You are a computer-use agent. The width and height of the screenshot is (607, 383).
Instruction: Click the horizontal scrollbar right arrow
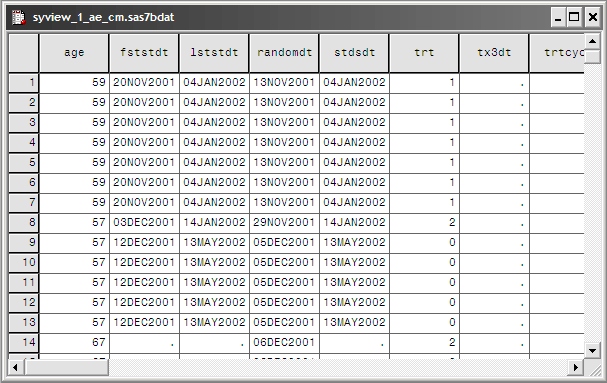pos(576,367)
